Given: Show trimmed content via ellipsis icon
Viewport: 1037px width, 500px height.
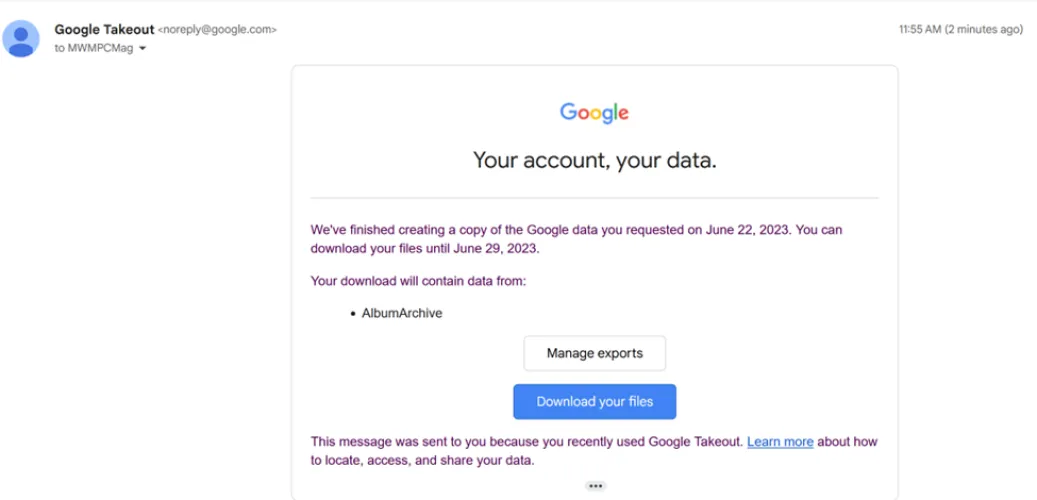Looking at the screenshot, I should (x=595, y=486).
